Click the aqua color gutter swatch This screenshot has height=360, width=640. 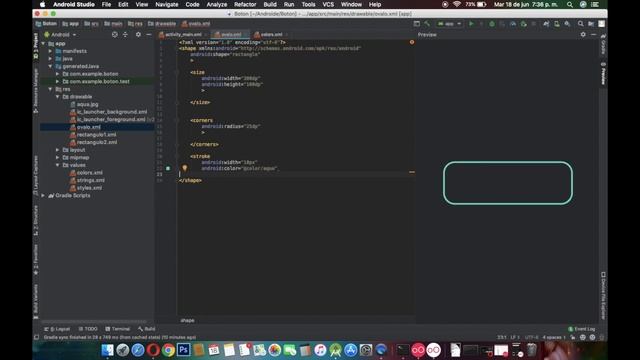click(168, 168)
